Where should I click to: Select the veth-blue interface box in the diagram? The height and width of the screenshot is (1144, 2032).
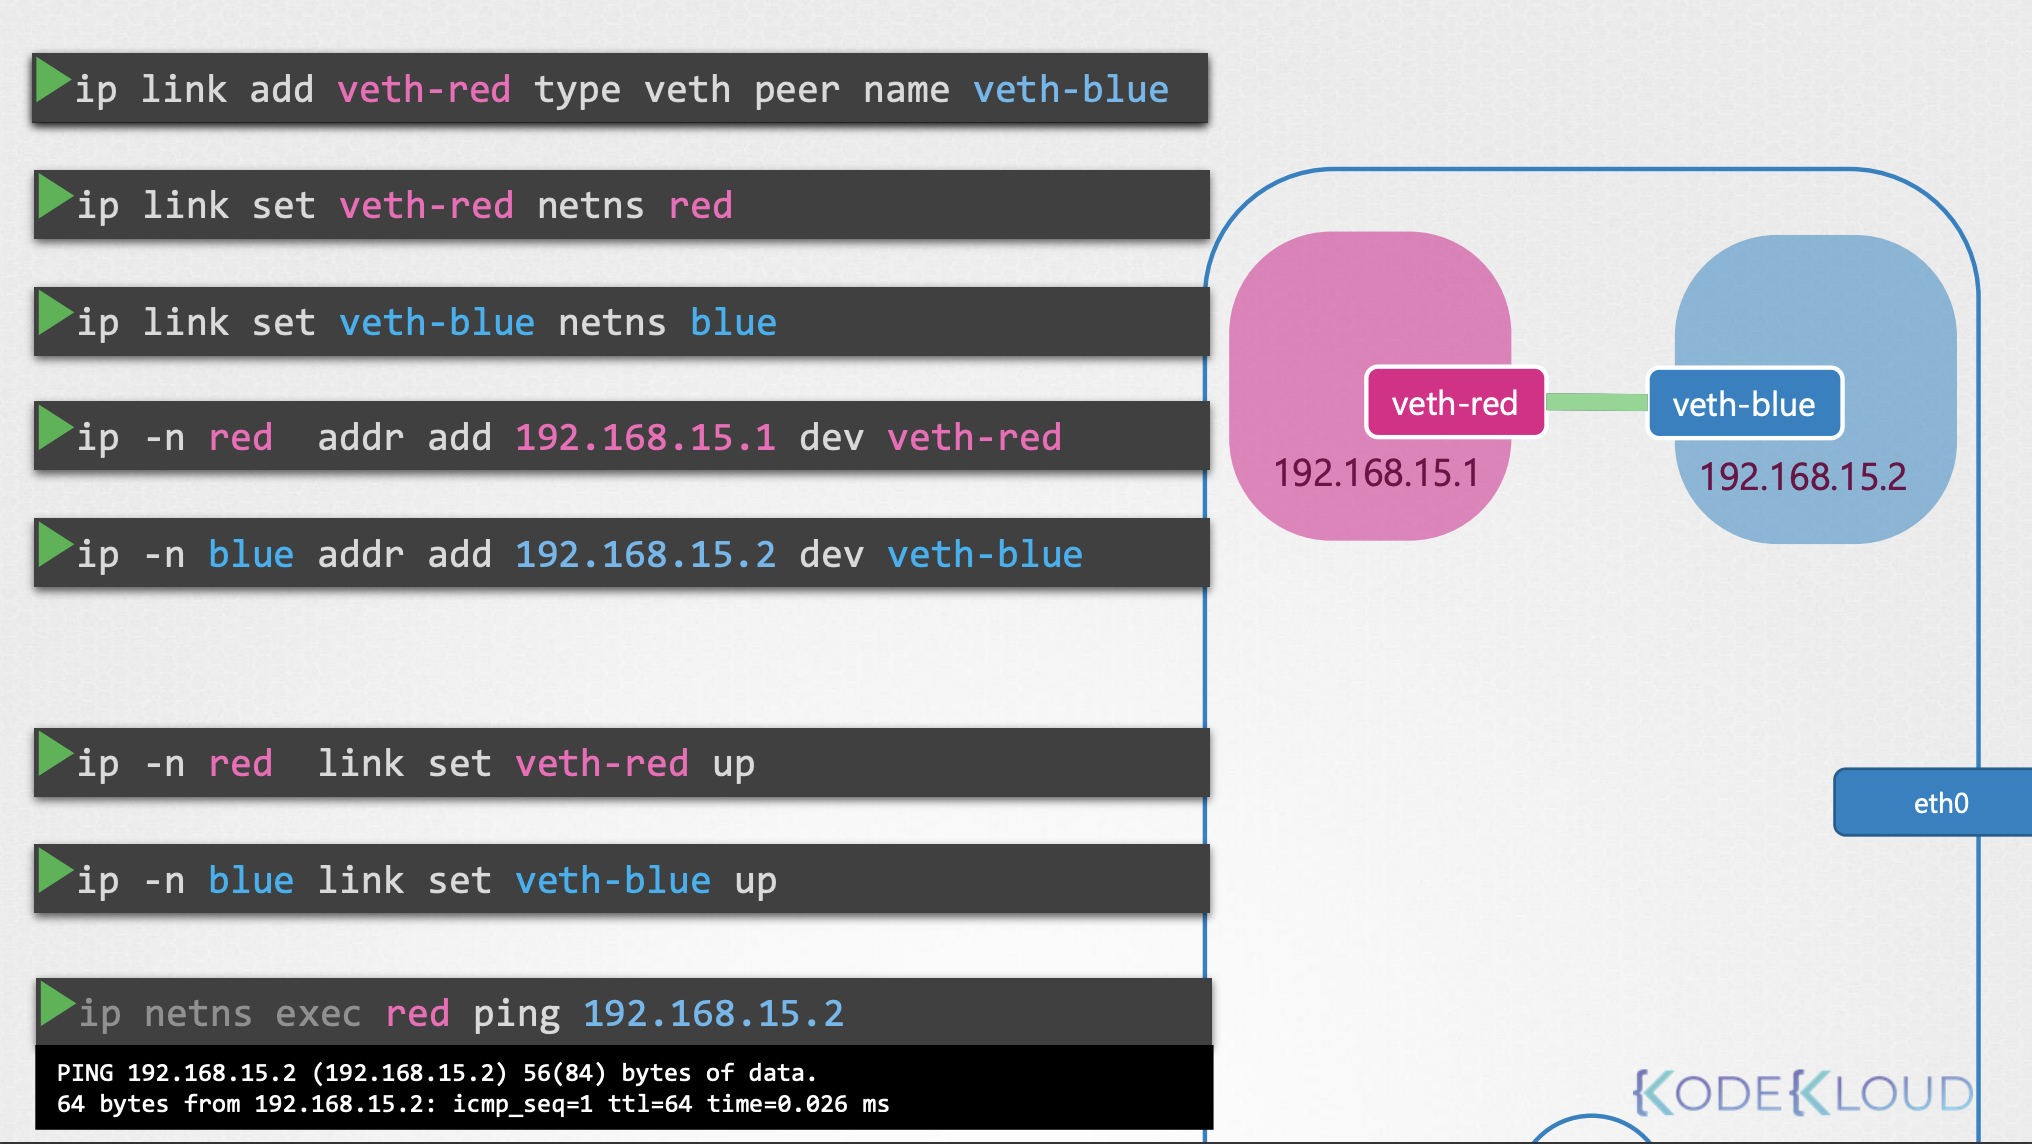tap(1744, 403)
